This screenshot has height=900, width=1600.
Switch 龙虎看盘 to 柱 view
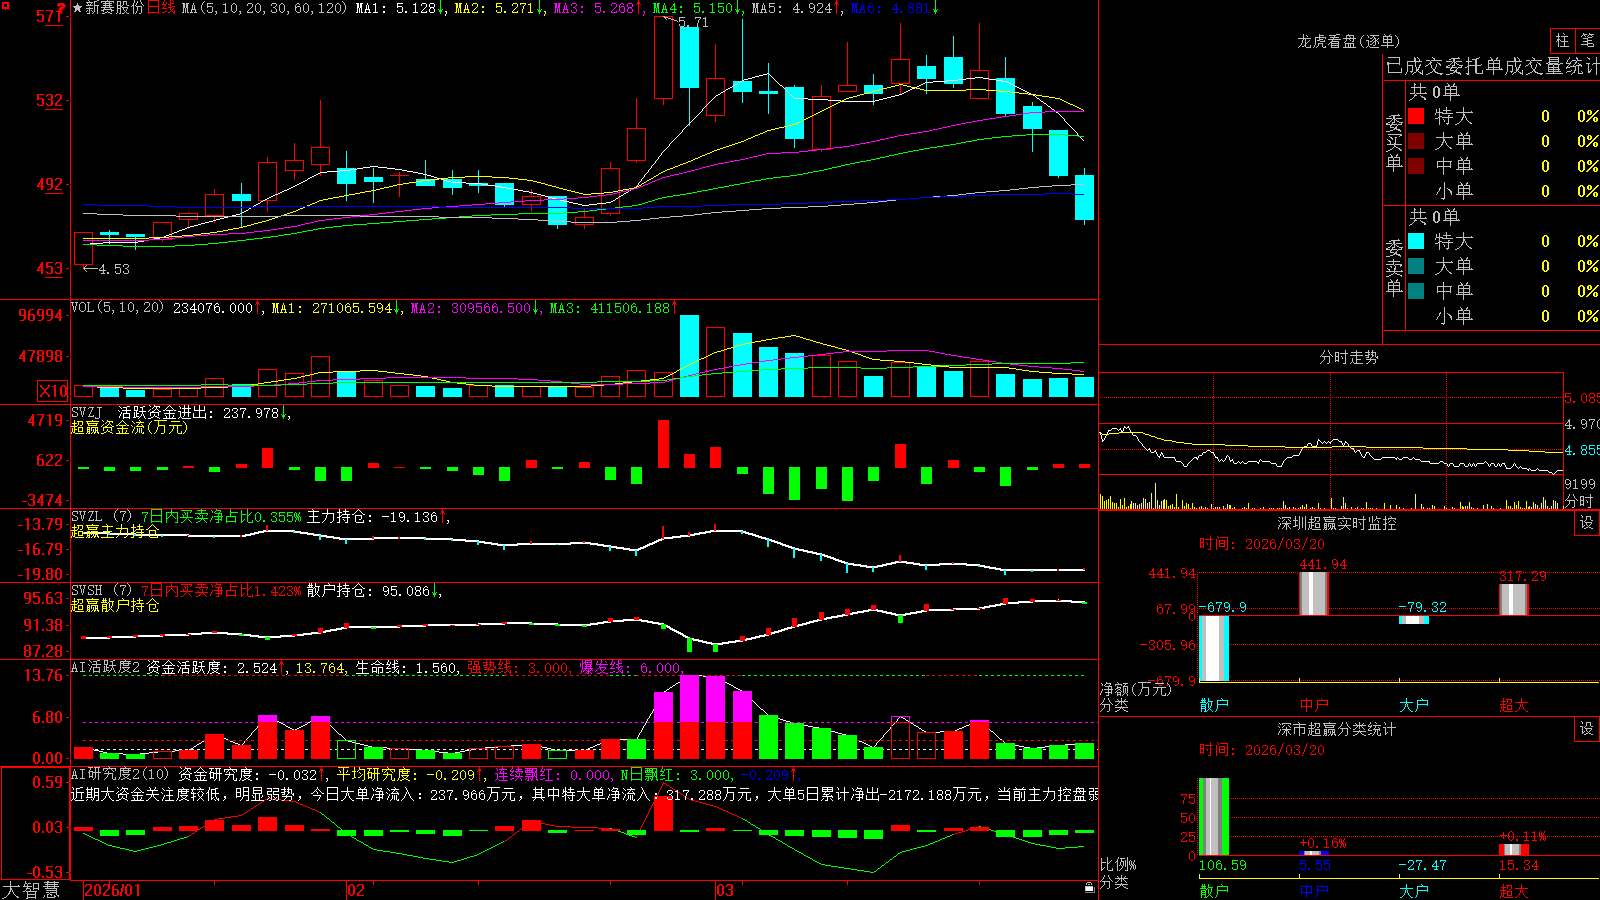click(1562, 40)
